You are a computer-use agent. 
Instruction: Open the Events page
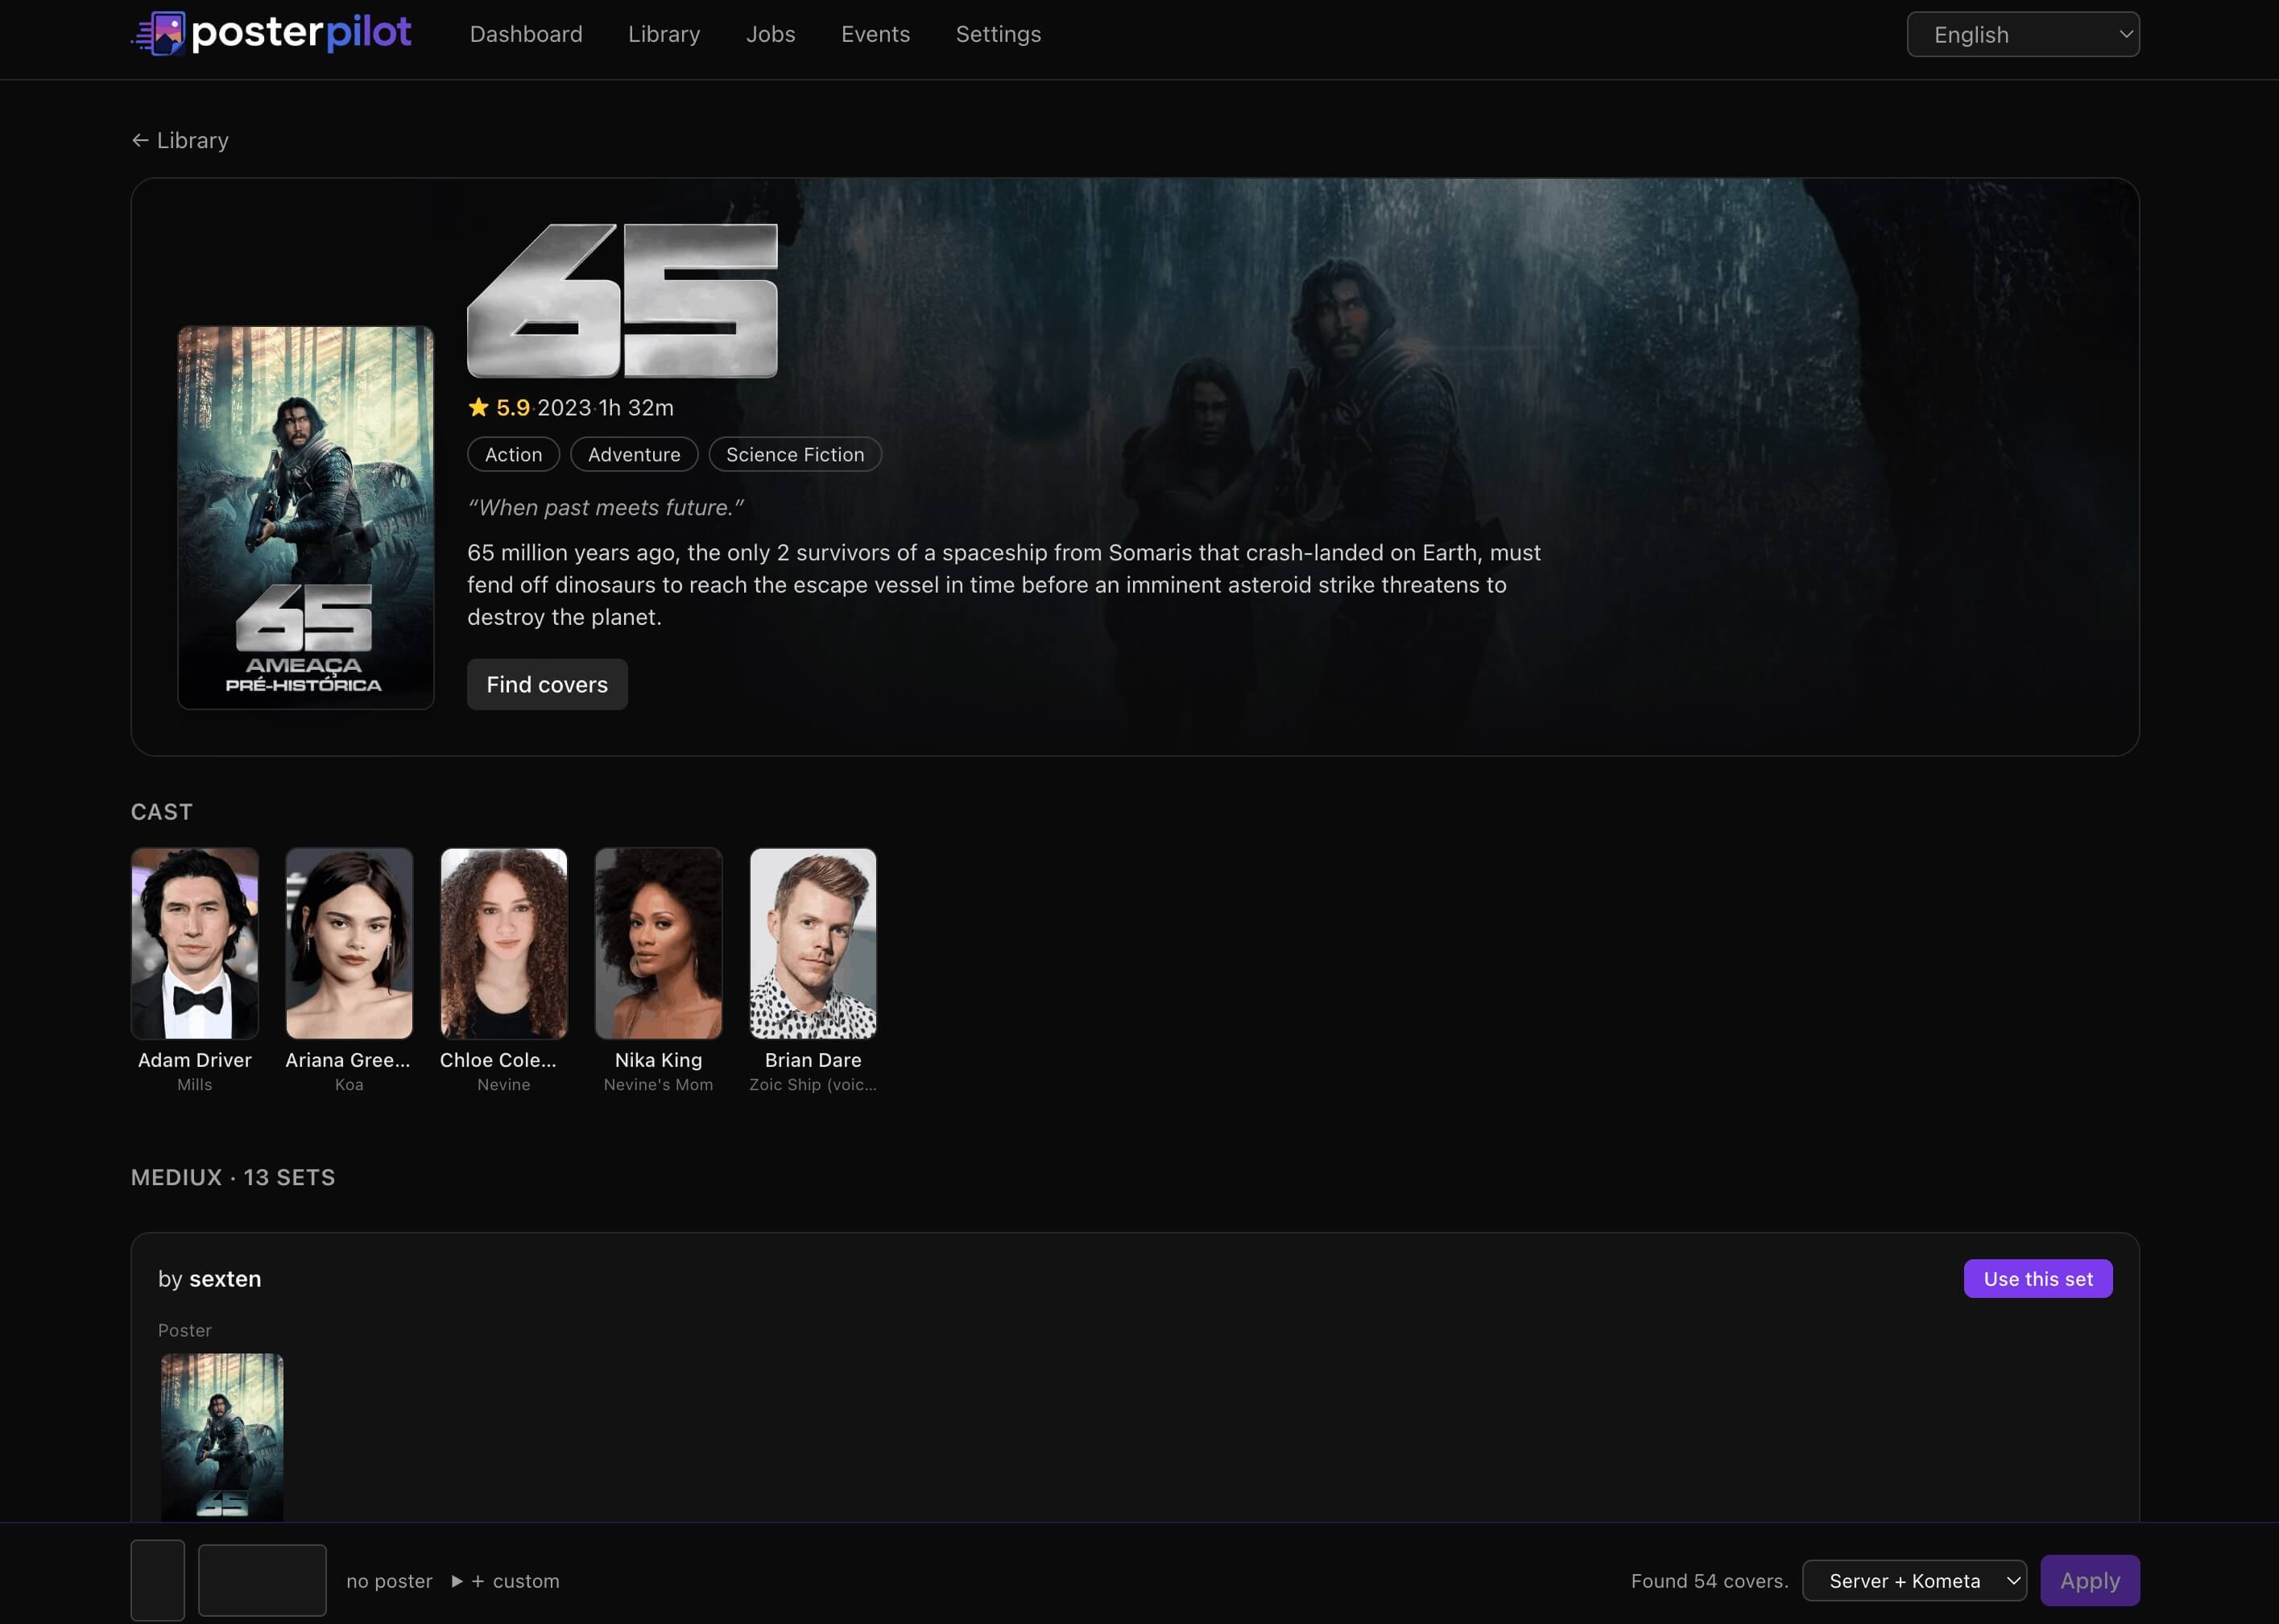tap(875, 34)
